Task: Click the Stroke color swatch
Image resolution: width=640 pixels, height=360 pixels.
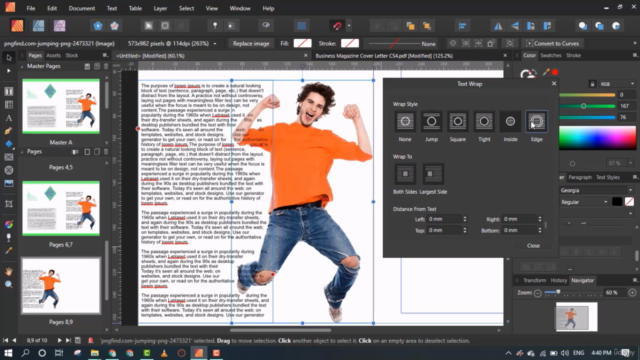Action: click(x=350, y=43)
